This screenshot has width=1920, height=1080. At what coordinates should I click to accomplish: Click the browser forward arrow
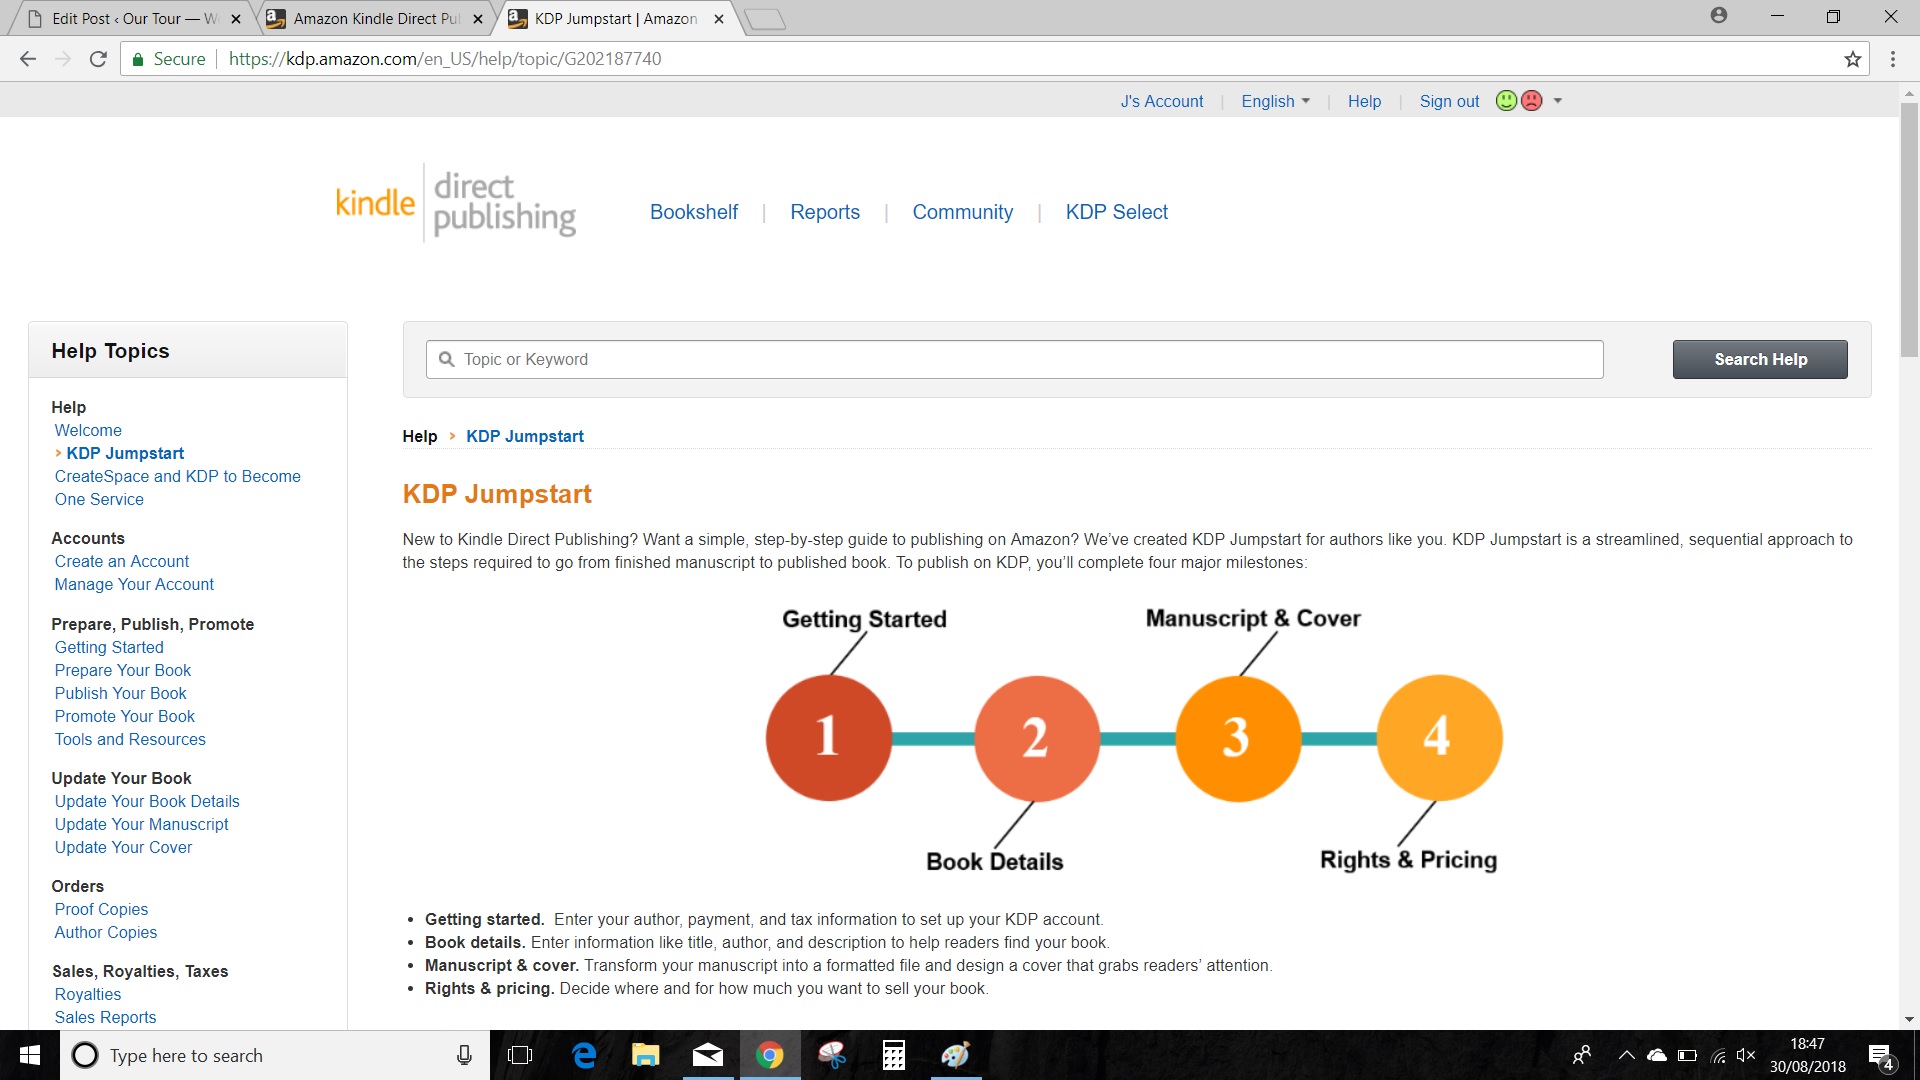click(x=63, y=59)
